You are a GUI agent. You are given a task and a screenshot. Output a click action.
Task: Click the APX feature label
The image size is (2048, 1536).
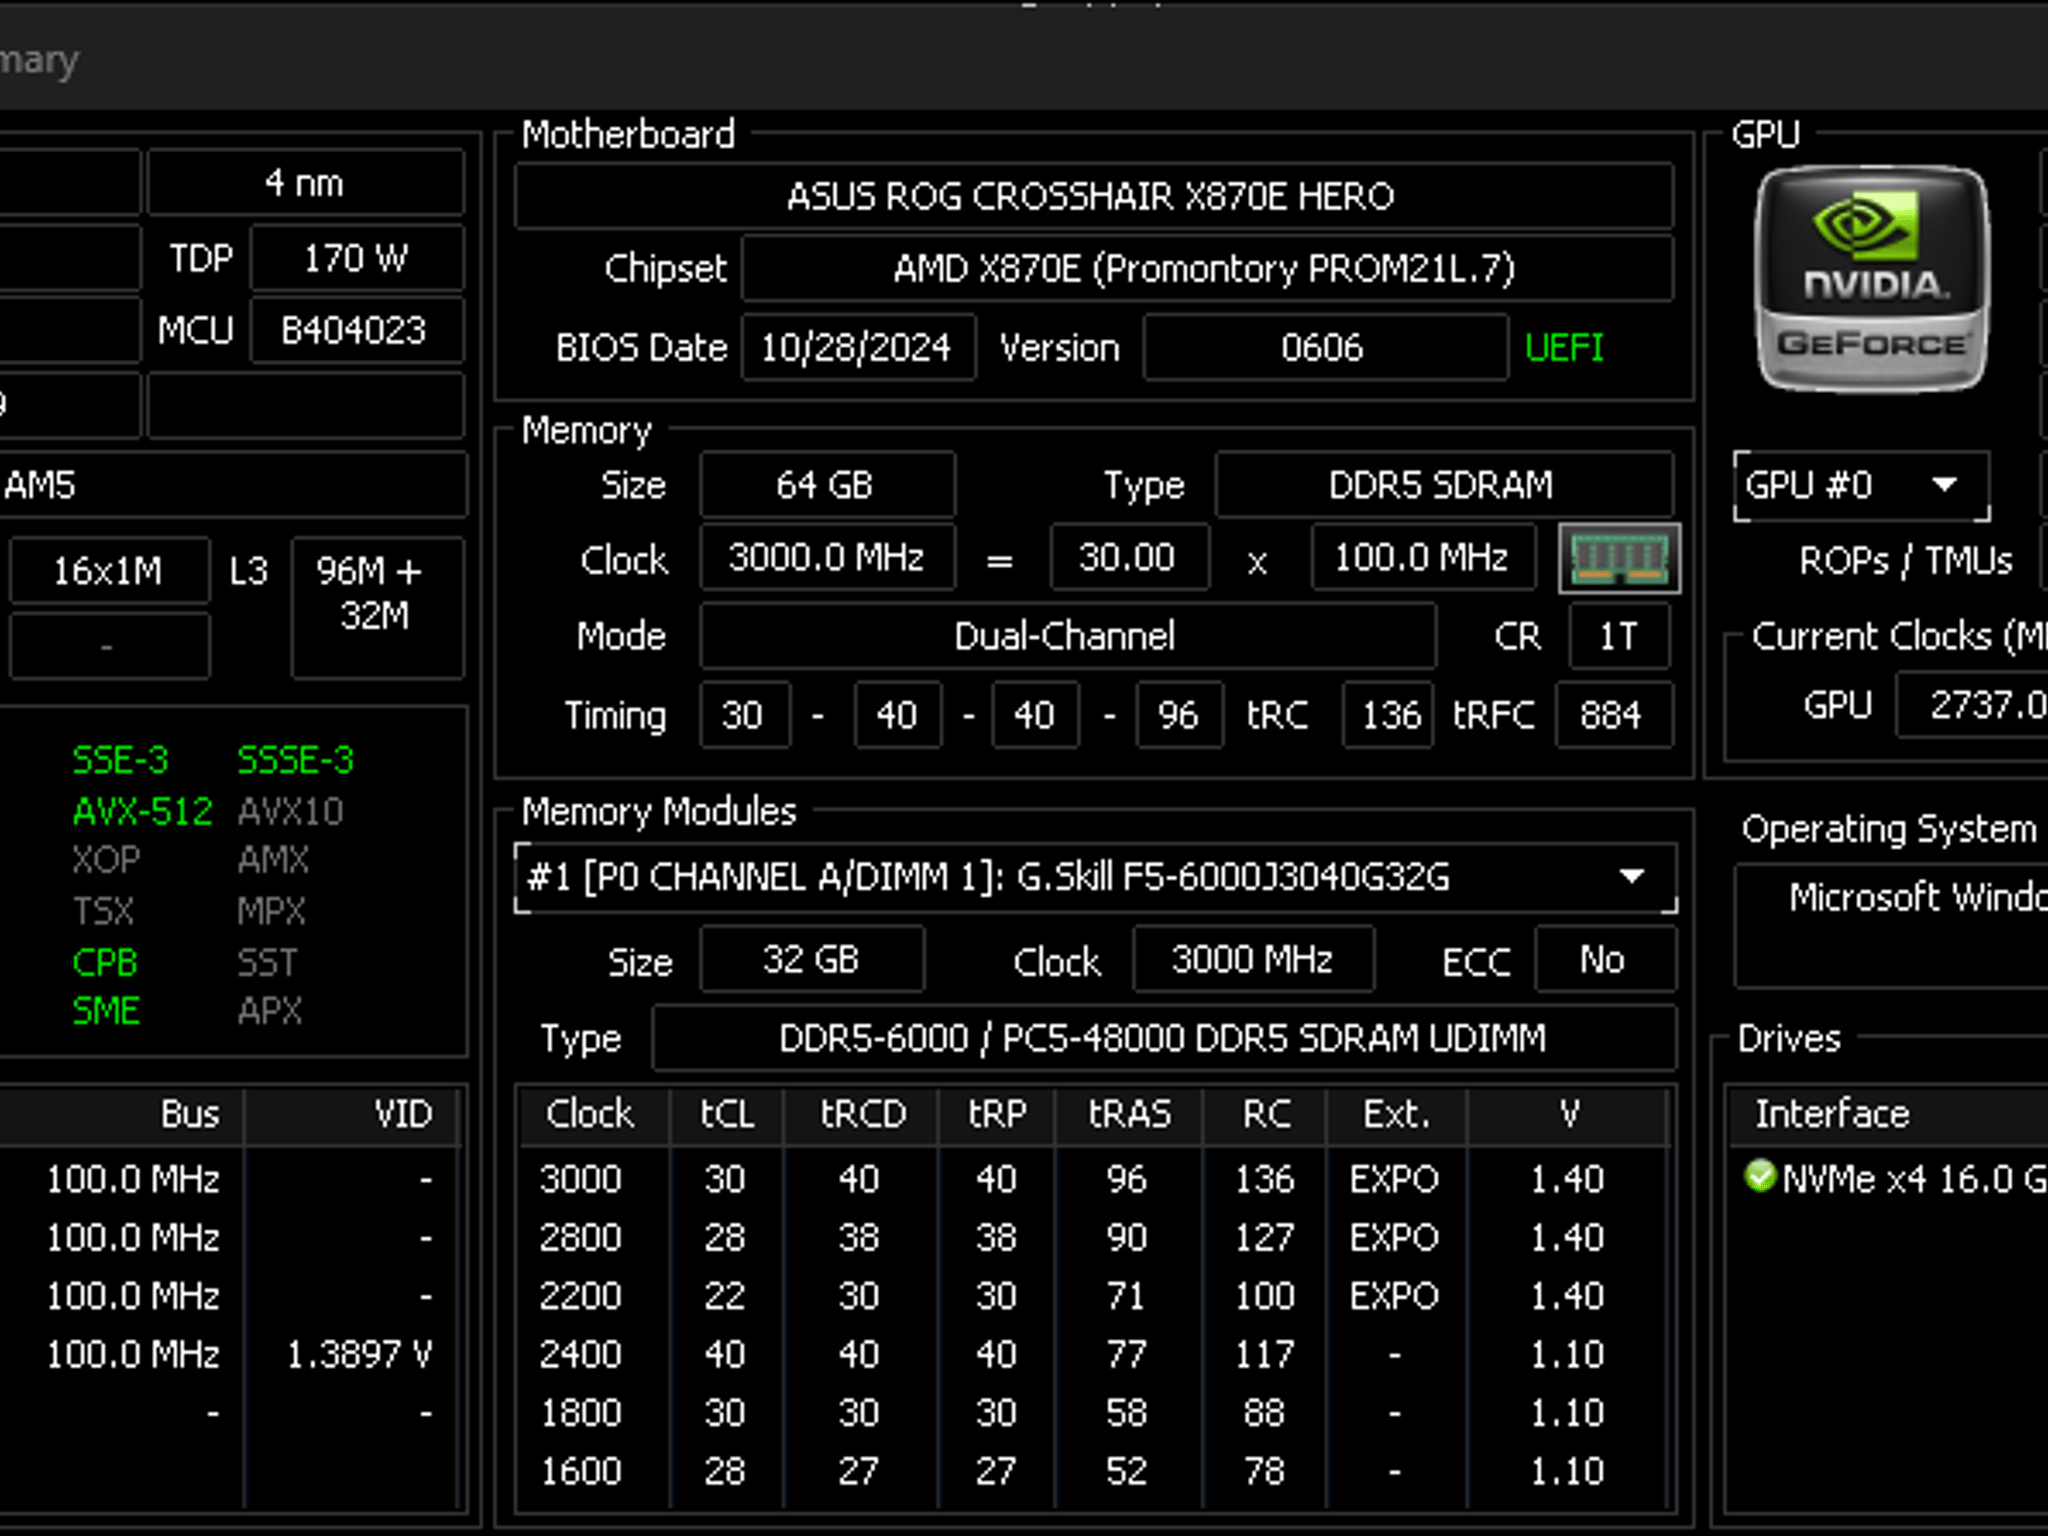pyautogui.click(x=270, y=1011)
